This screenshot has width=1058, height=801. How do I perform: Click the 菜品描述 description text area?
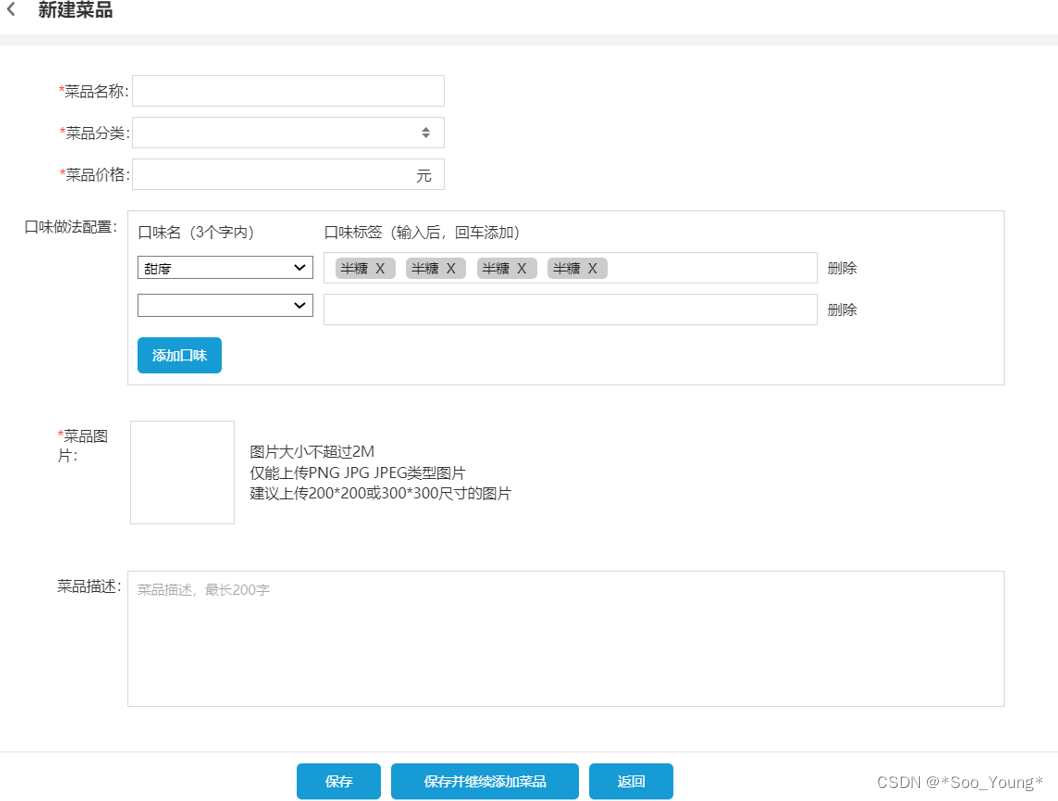coord(565,637)
